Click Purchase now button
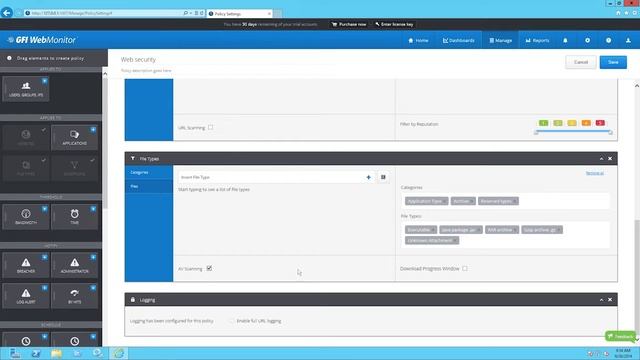The image size is (640, 360). click(x=349, y=24)
